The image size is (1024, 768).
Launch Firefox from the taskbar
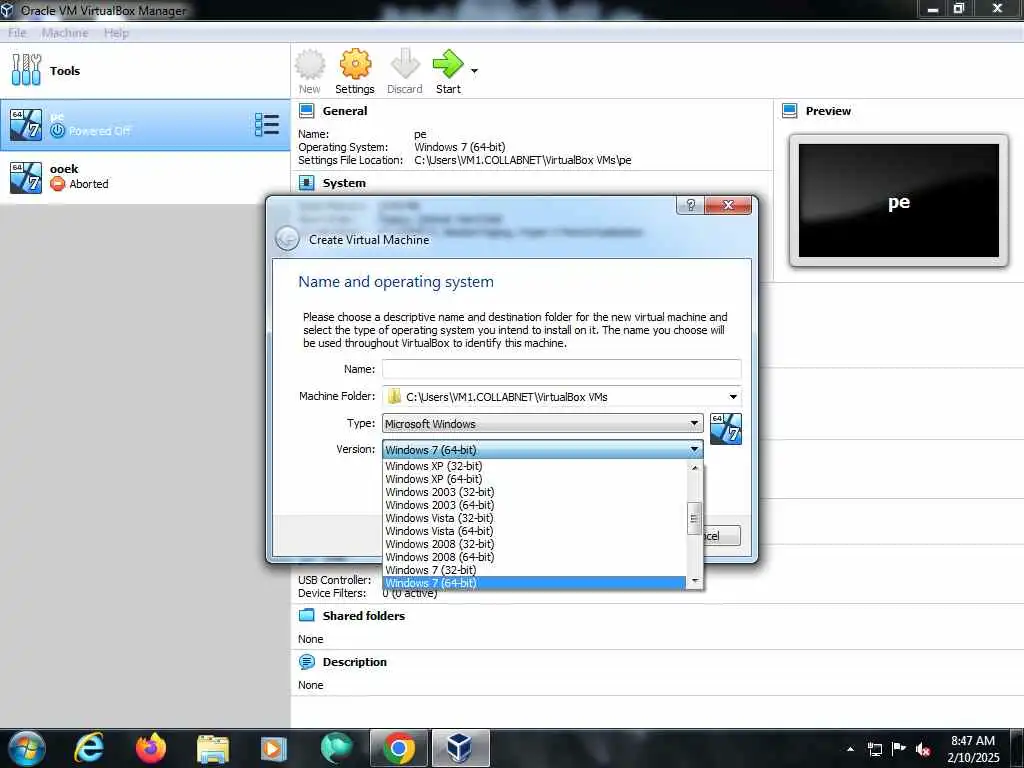coord(151,748)
